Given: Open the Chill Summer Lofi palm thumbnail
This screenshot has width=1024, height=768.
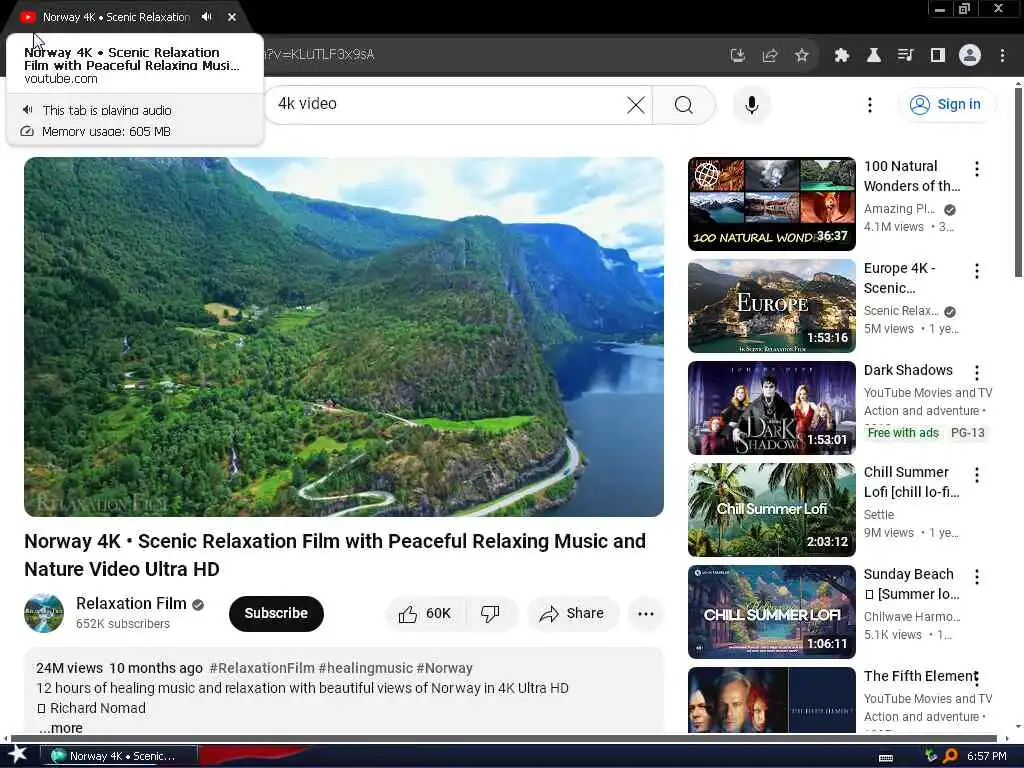Looking at the screenshot, I should pyautogui.click(x=771, y=509).
